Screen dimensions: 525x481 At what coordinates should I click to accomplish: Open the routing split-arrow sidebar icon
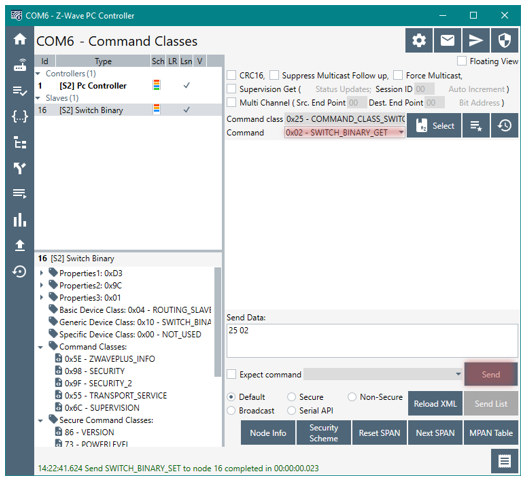pyautogui.click(x=20, y=168)
